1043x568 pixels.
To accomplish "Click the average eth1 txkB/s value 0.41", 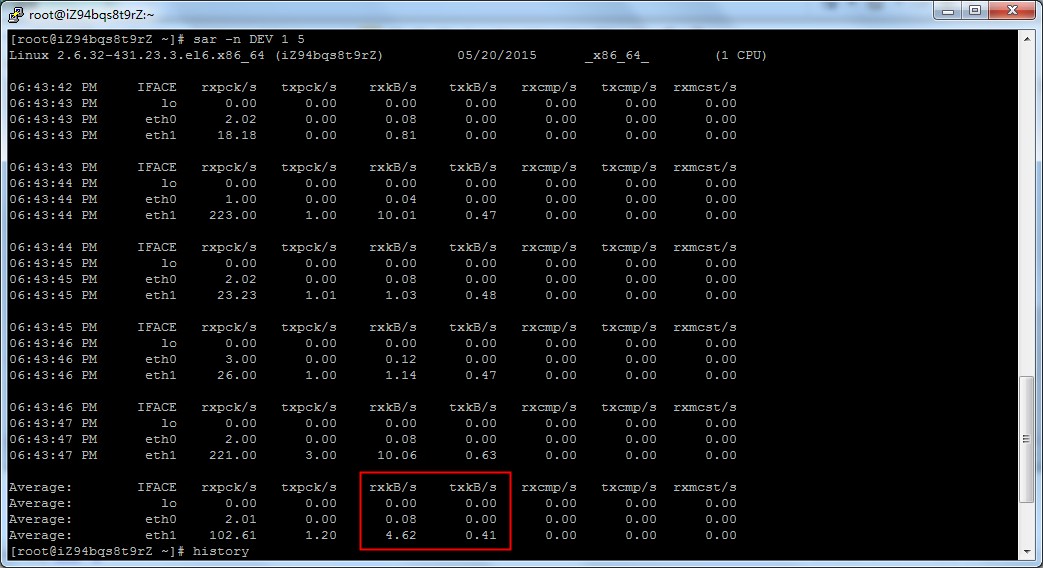I will (x=480, y=535).
